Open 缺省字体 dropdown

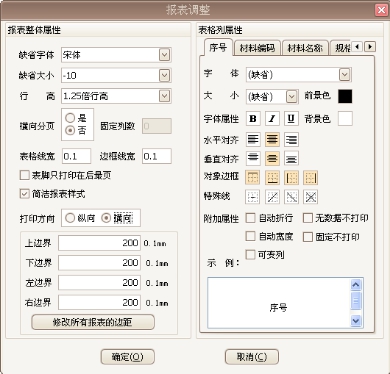click(x=164, y=55)
